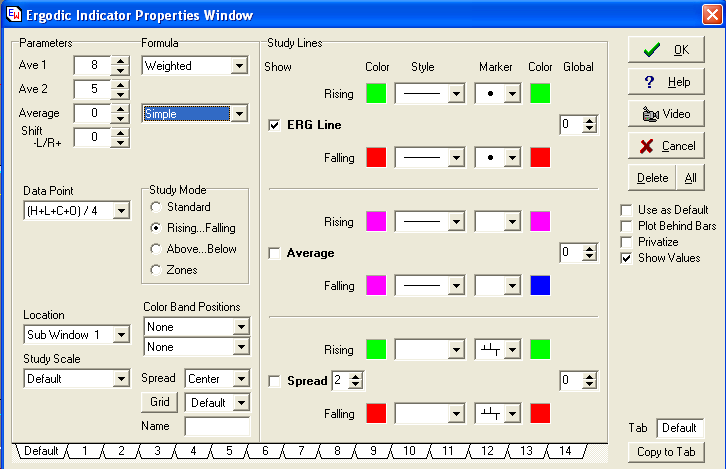The image size is (726, 469).
Task: Decrease the Average line global value
Action: click(589, 257)
